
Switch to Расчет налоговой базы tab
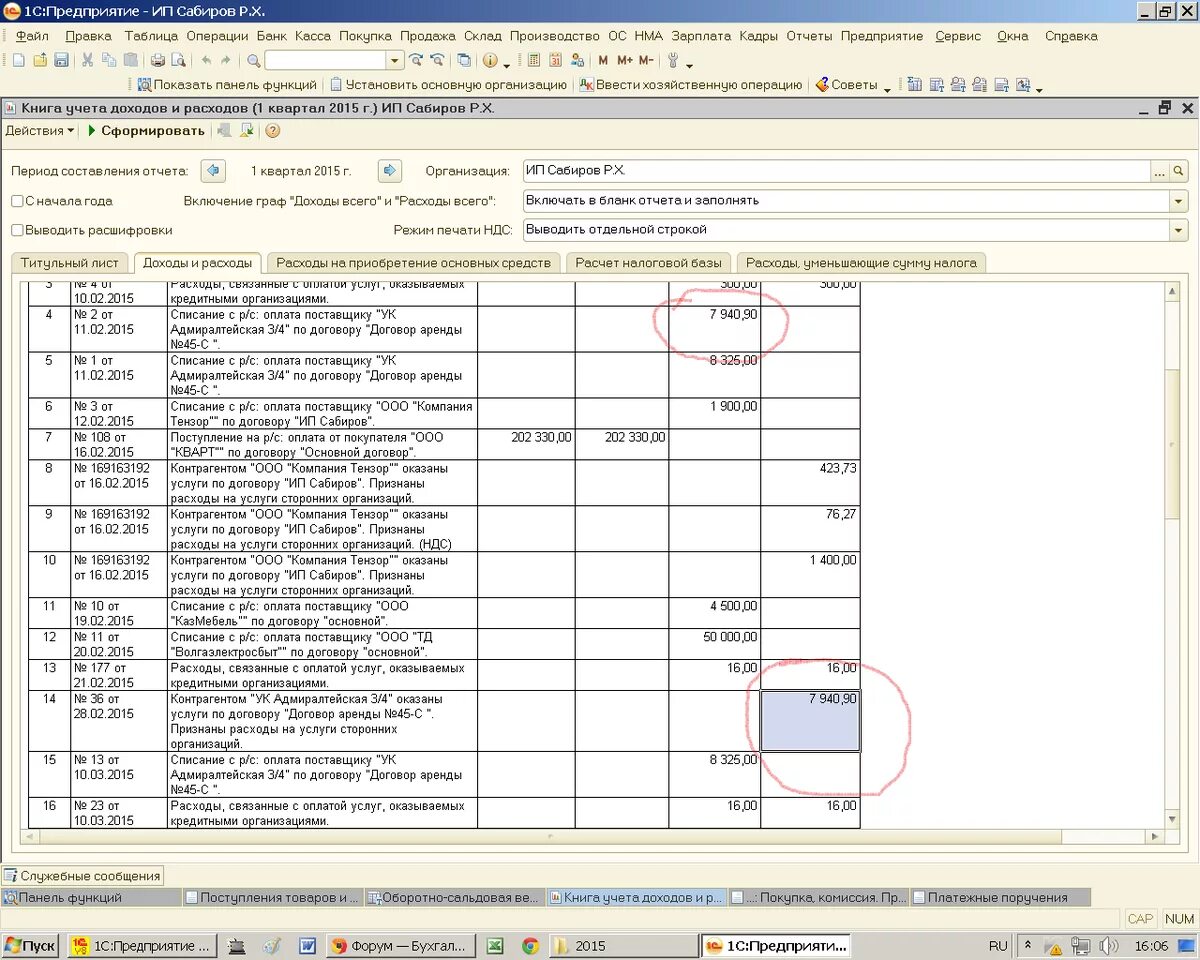(x=649, y=263)
